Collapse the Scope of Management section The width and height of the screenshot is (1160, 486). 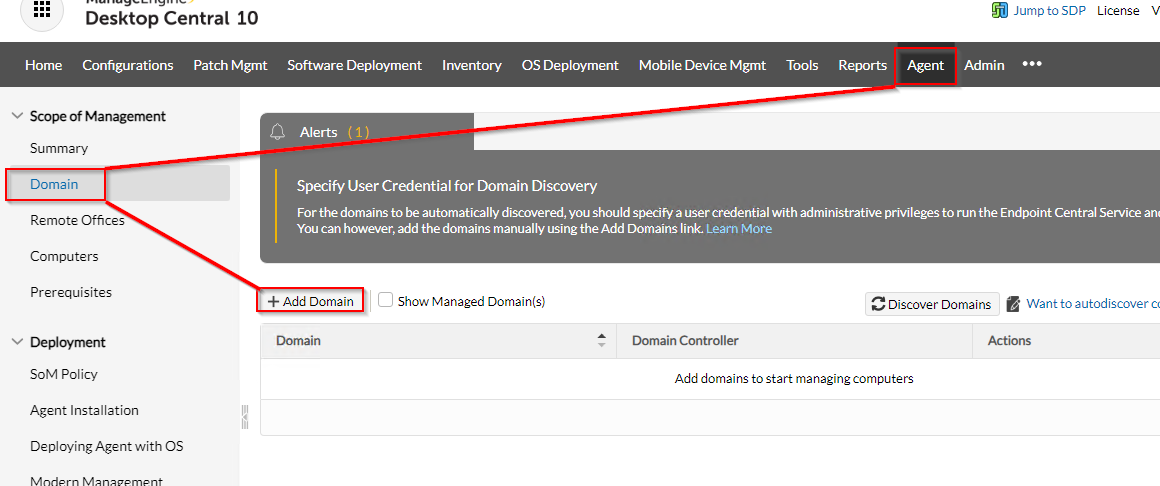[18, 116]
